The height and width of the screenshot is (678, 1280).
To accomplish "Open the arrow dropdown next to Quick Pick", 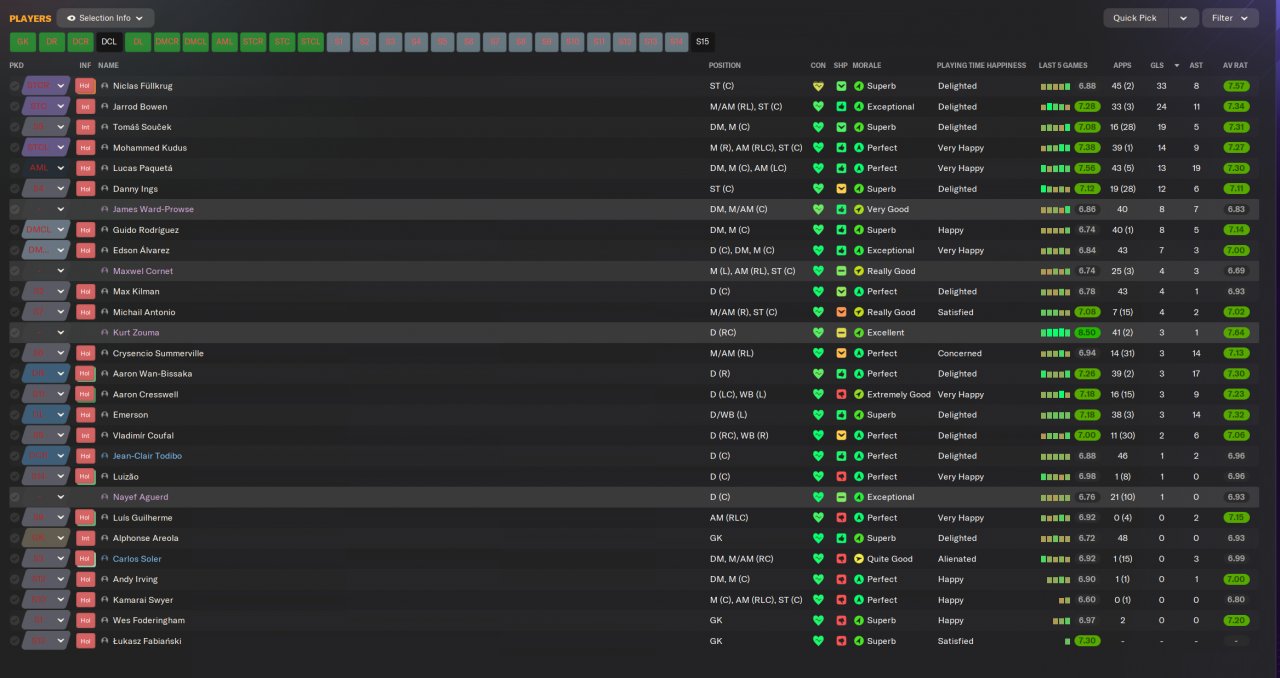I will (1184, 18).
